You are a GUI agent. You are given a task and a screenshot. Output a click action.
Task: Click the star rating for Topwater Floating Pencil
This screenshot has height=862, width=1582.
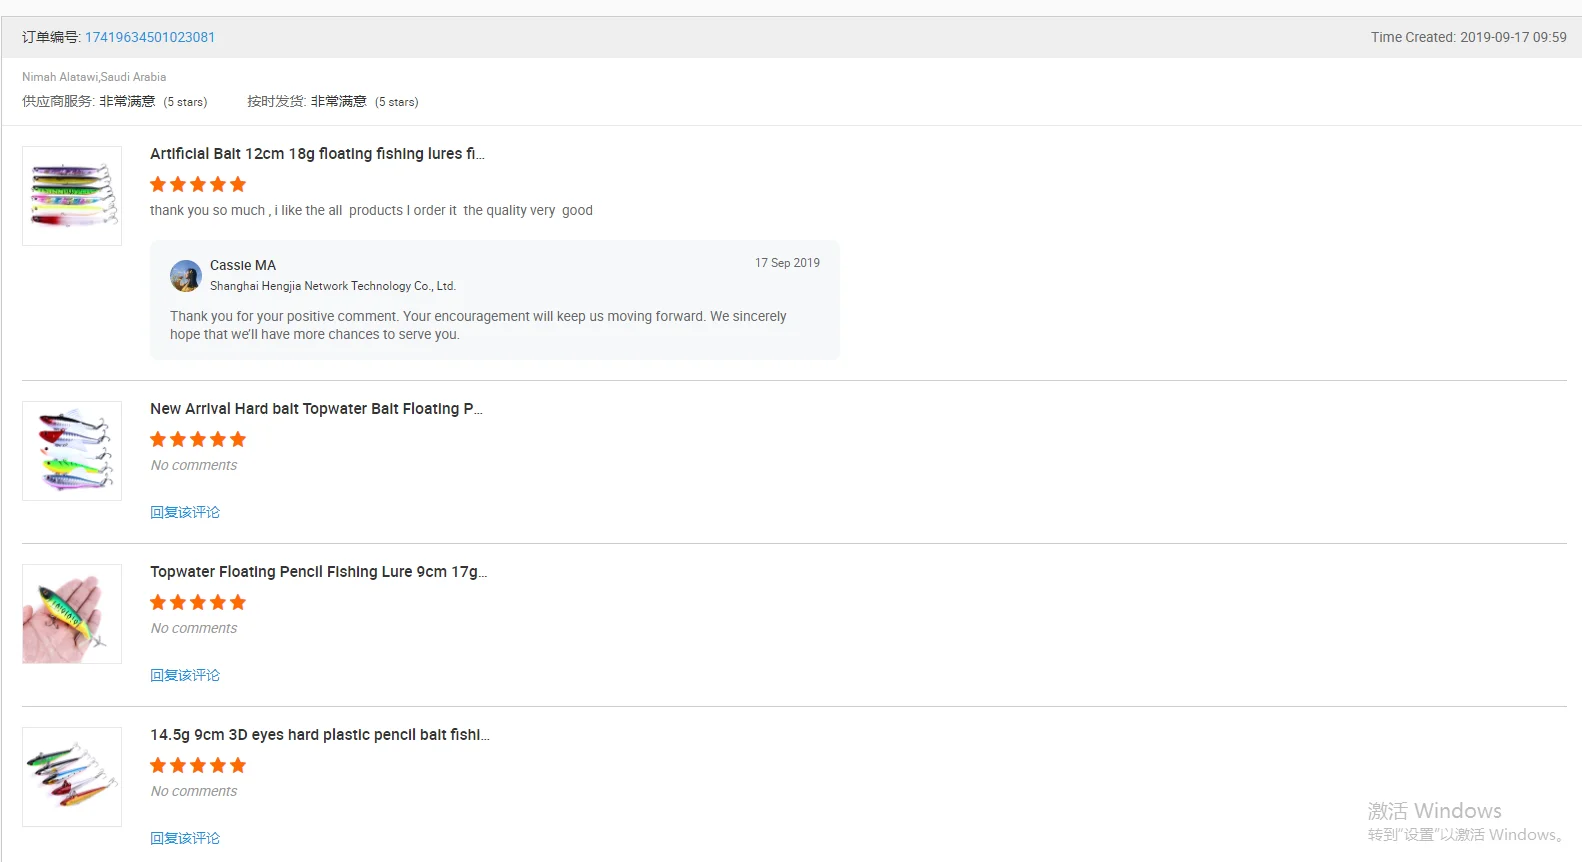point(198,602)
